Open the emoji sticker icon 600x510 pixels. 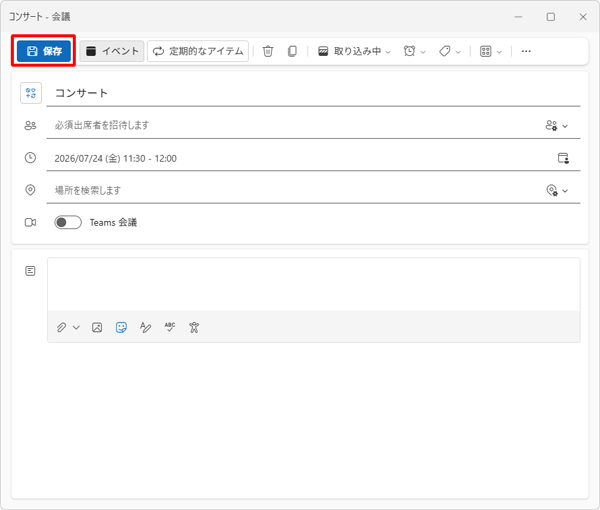(x=121, y=328)
